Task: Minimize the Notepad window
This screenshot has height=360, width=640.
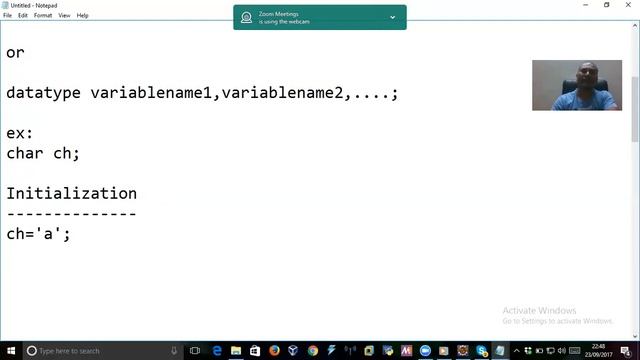Action: (586, 5)
